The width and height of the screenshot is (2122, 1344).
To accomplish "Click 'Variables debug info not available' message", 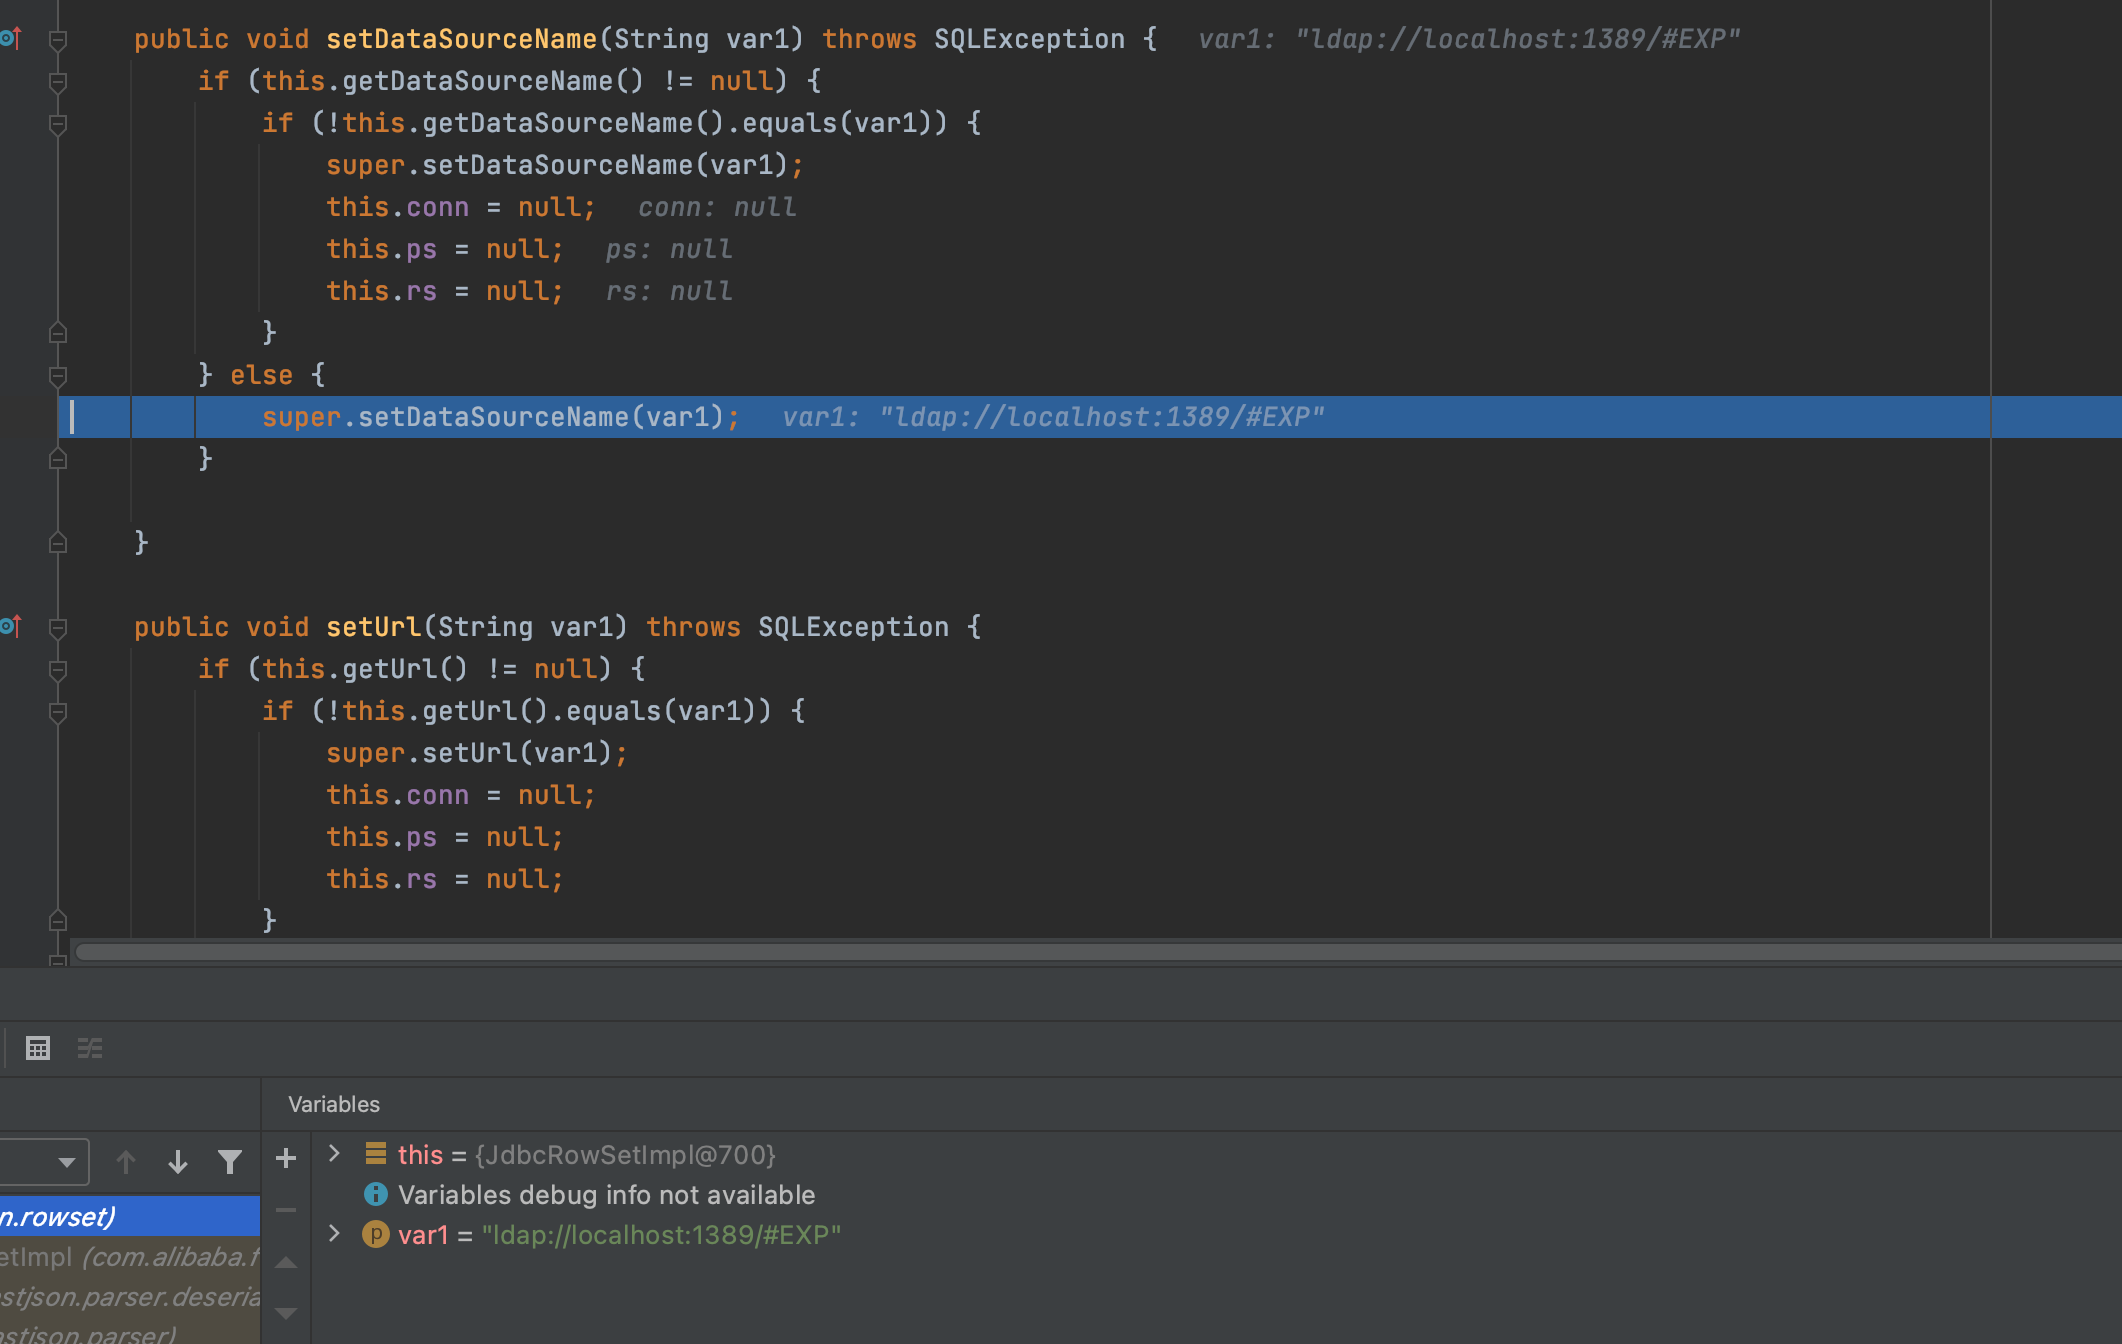I will tap(606, 1194).
